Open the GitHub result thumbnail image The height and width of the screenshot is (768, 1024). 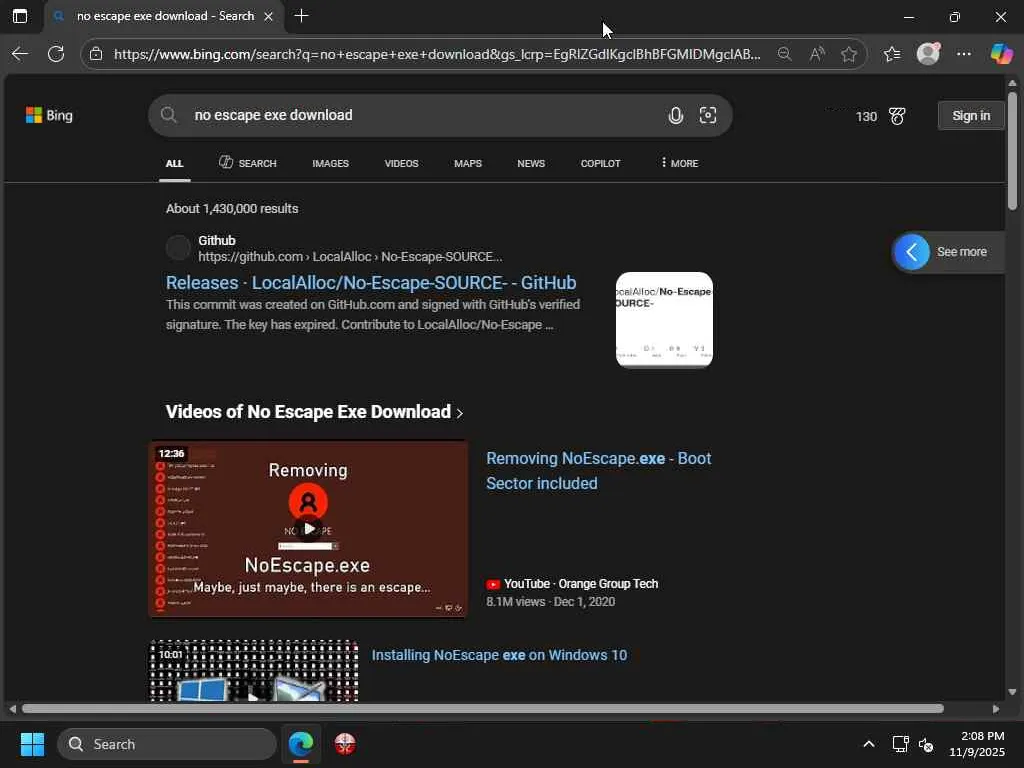tap(664, 319)
